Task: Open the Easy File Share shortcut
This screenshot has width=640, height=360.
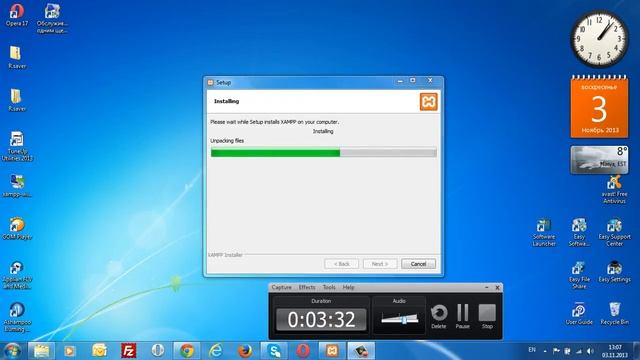Action: click(579, 275)
